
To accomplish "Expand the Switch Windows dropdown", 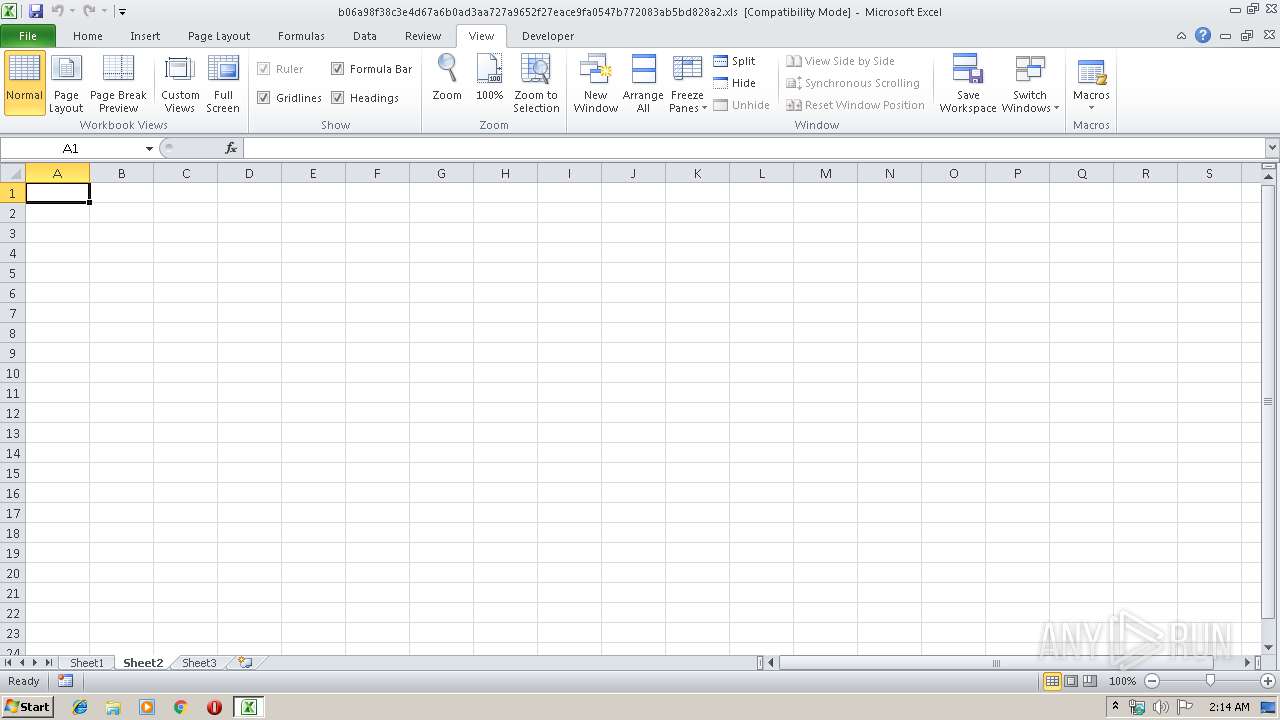I will click(x=1056, y=108).
